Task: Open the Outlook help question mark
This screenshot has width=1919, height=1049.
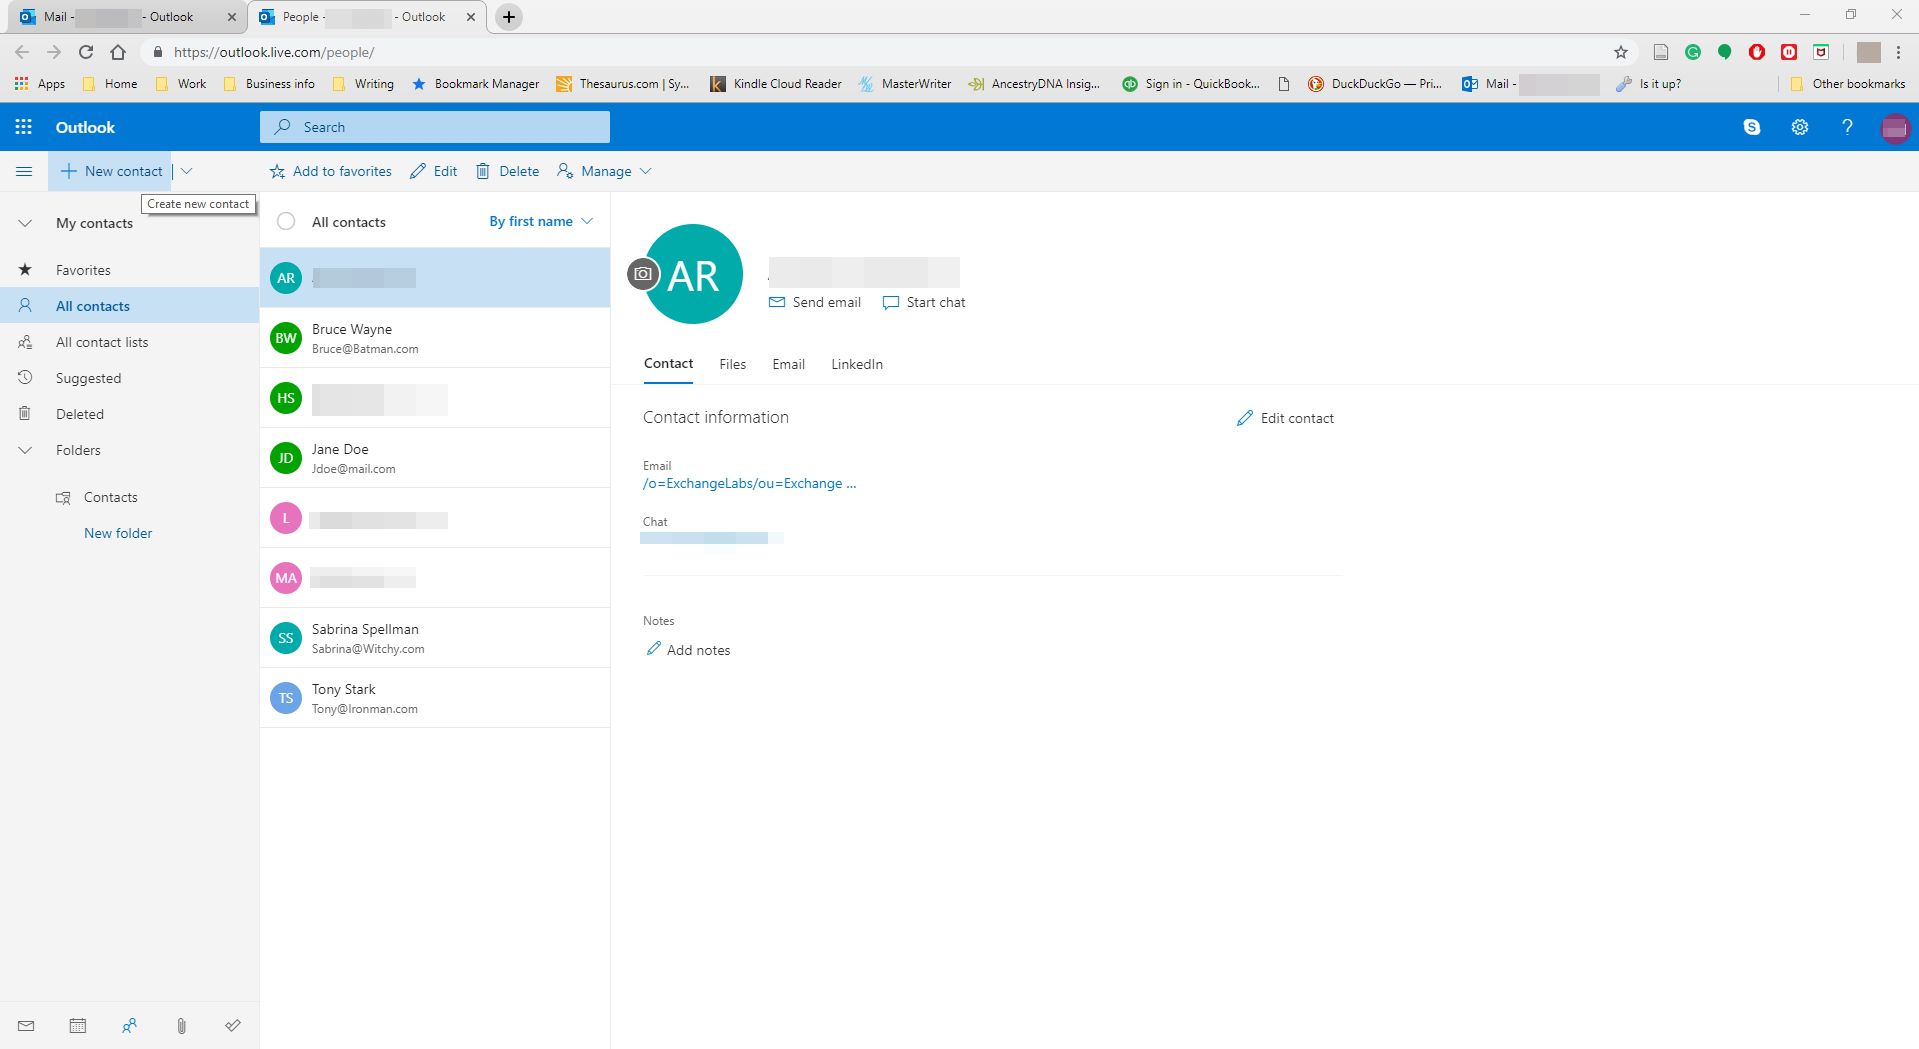Action: pyautogui.click(x=1847, y=127)
